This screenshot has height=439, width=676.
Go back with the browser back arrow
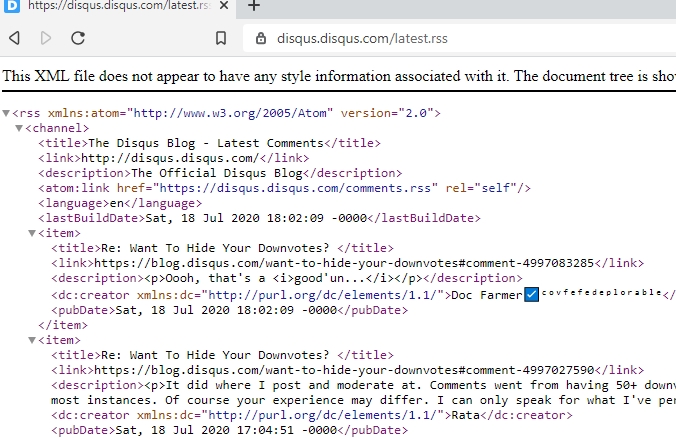pos(15,38)
